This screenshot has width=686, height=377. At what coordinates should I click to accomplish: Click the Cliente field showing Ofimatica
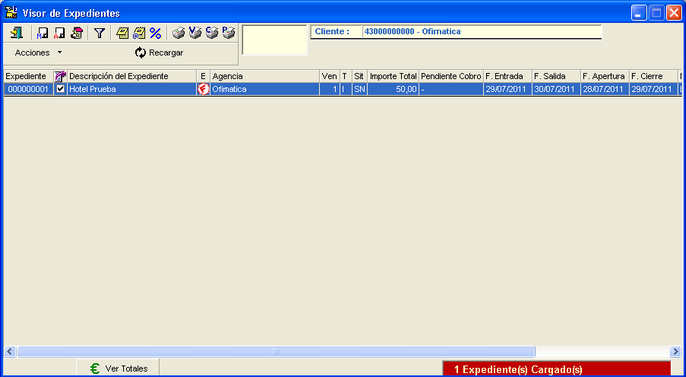482,31
